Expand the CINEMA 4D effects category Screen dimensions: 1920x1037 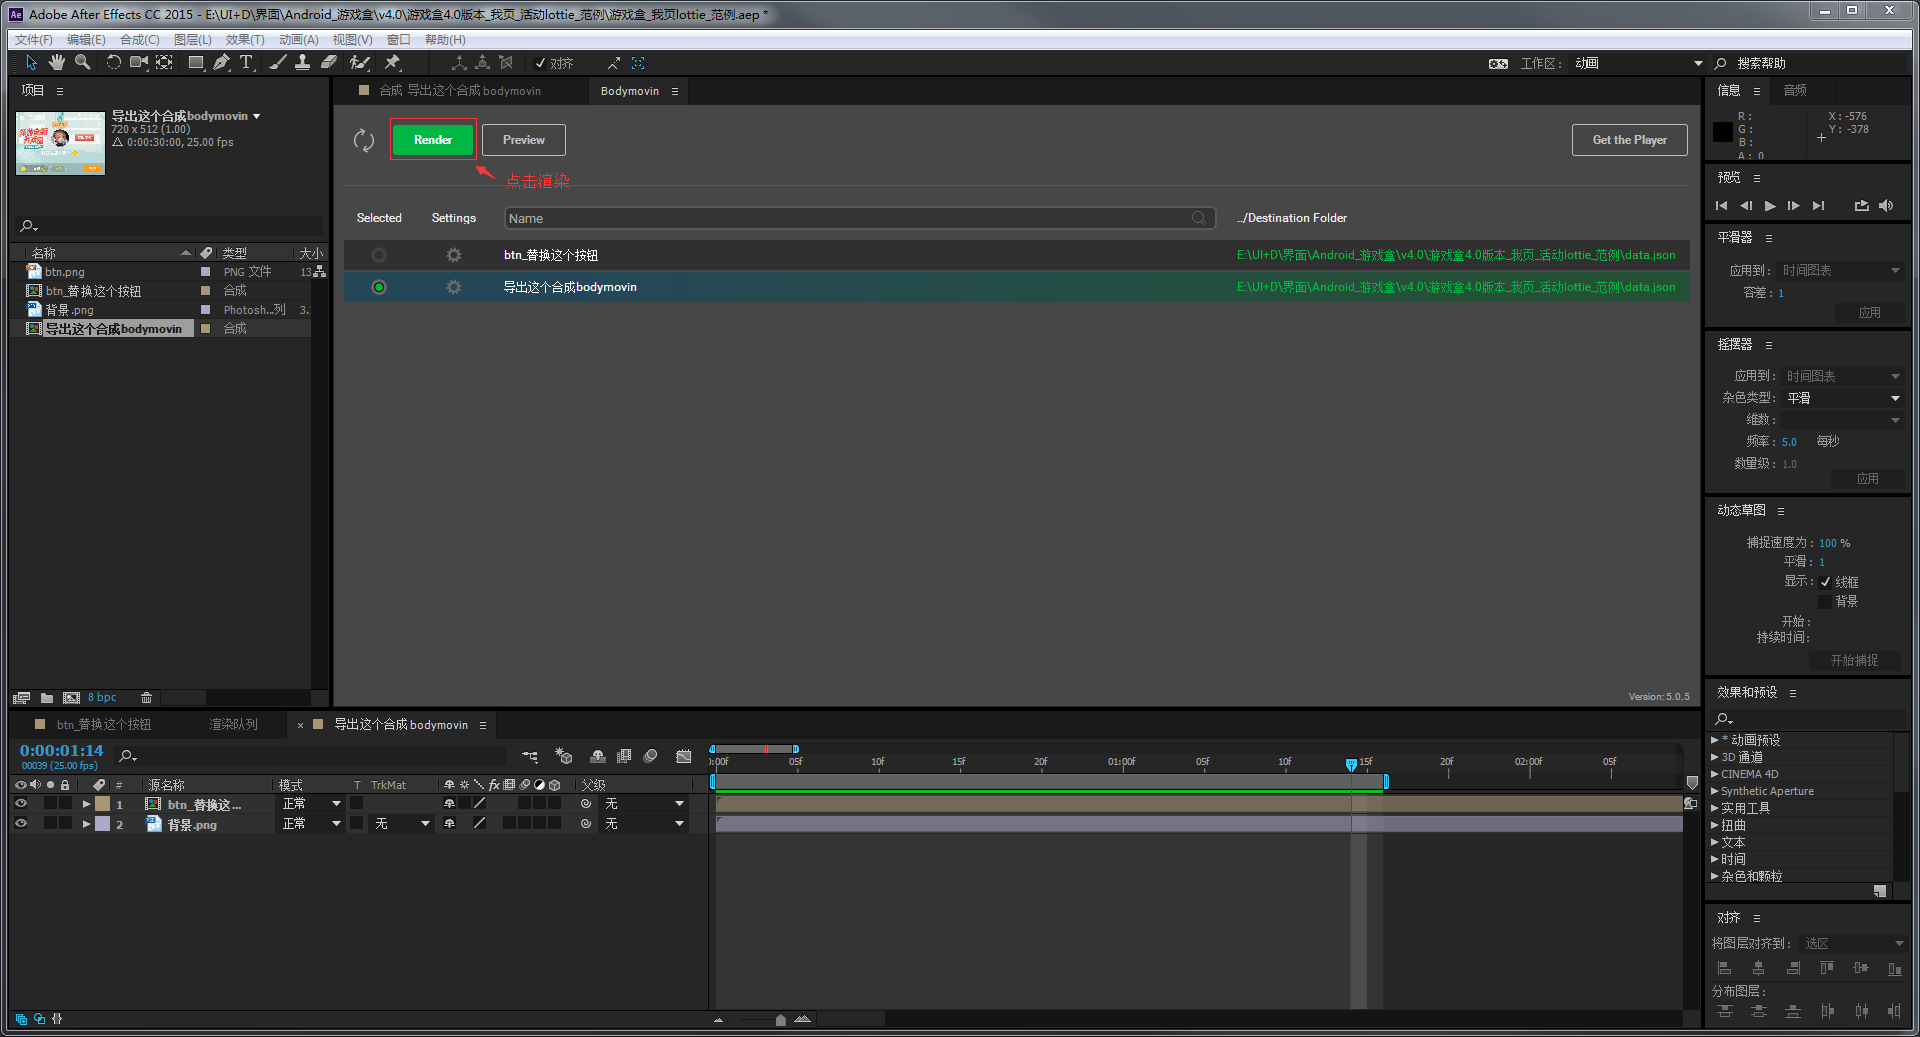click(1715, 774)
